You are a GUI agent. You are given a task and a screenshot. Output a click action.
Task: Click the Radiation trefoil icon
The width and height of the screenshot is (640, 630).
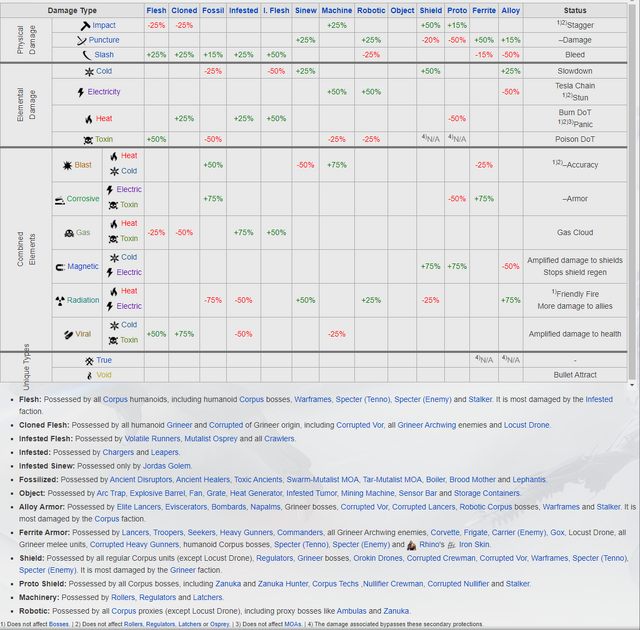coord(60,301)
